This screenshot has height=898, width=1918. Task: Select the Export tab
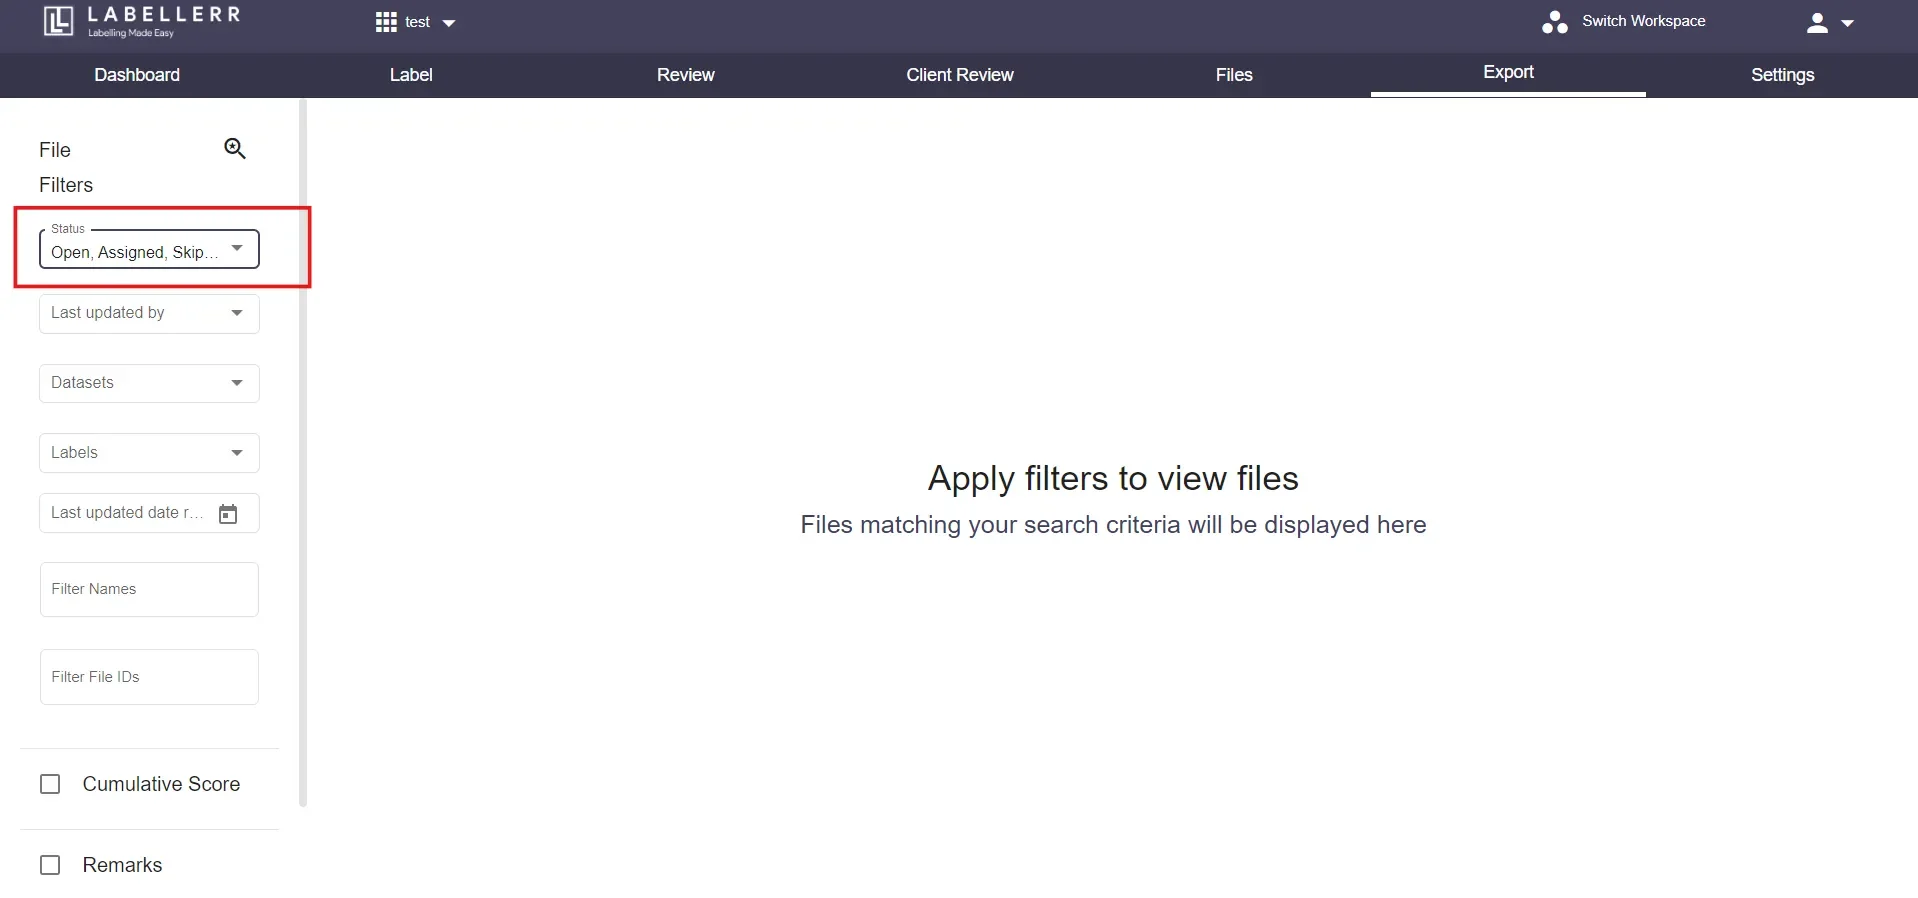1508,73
